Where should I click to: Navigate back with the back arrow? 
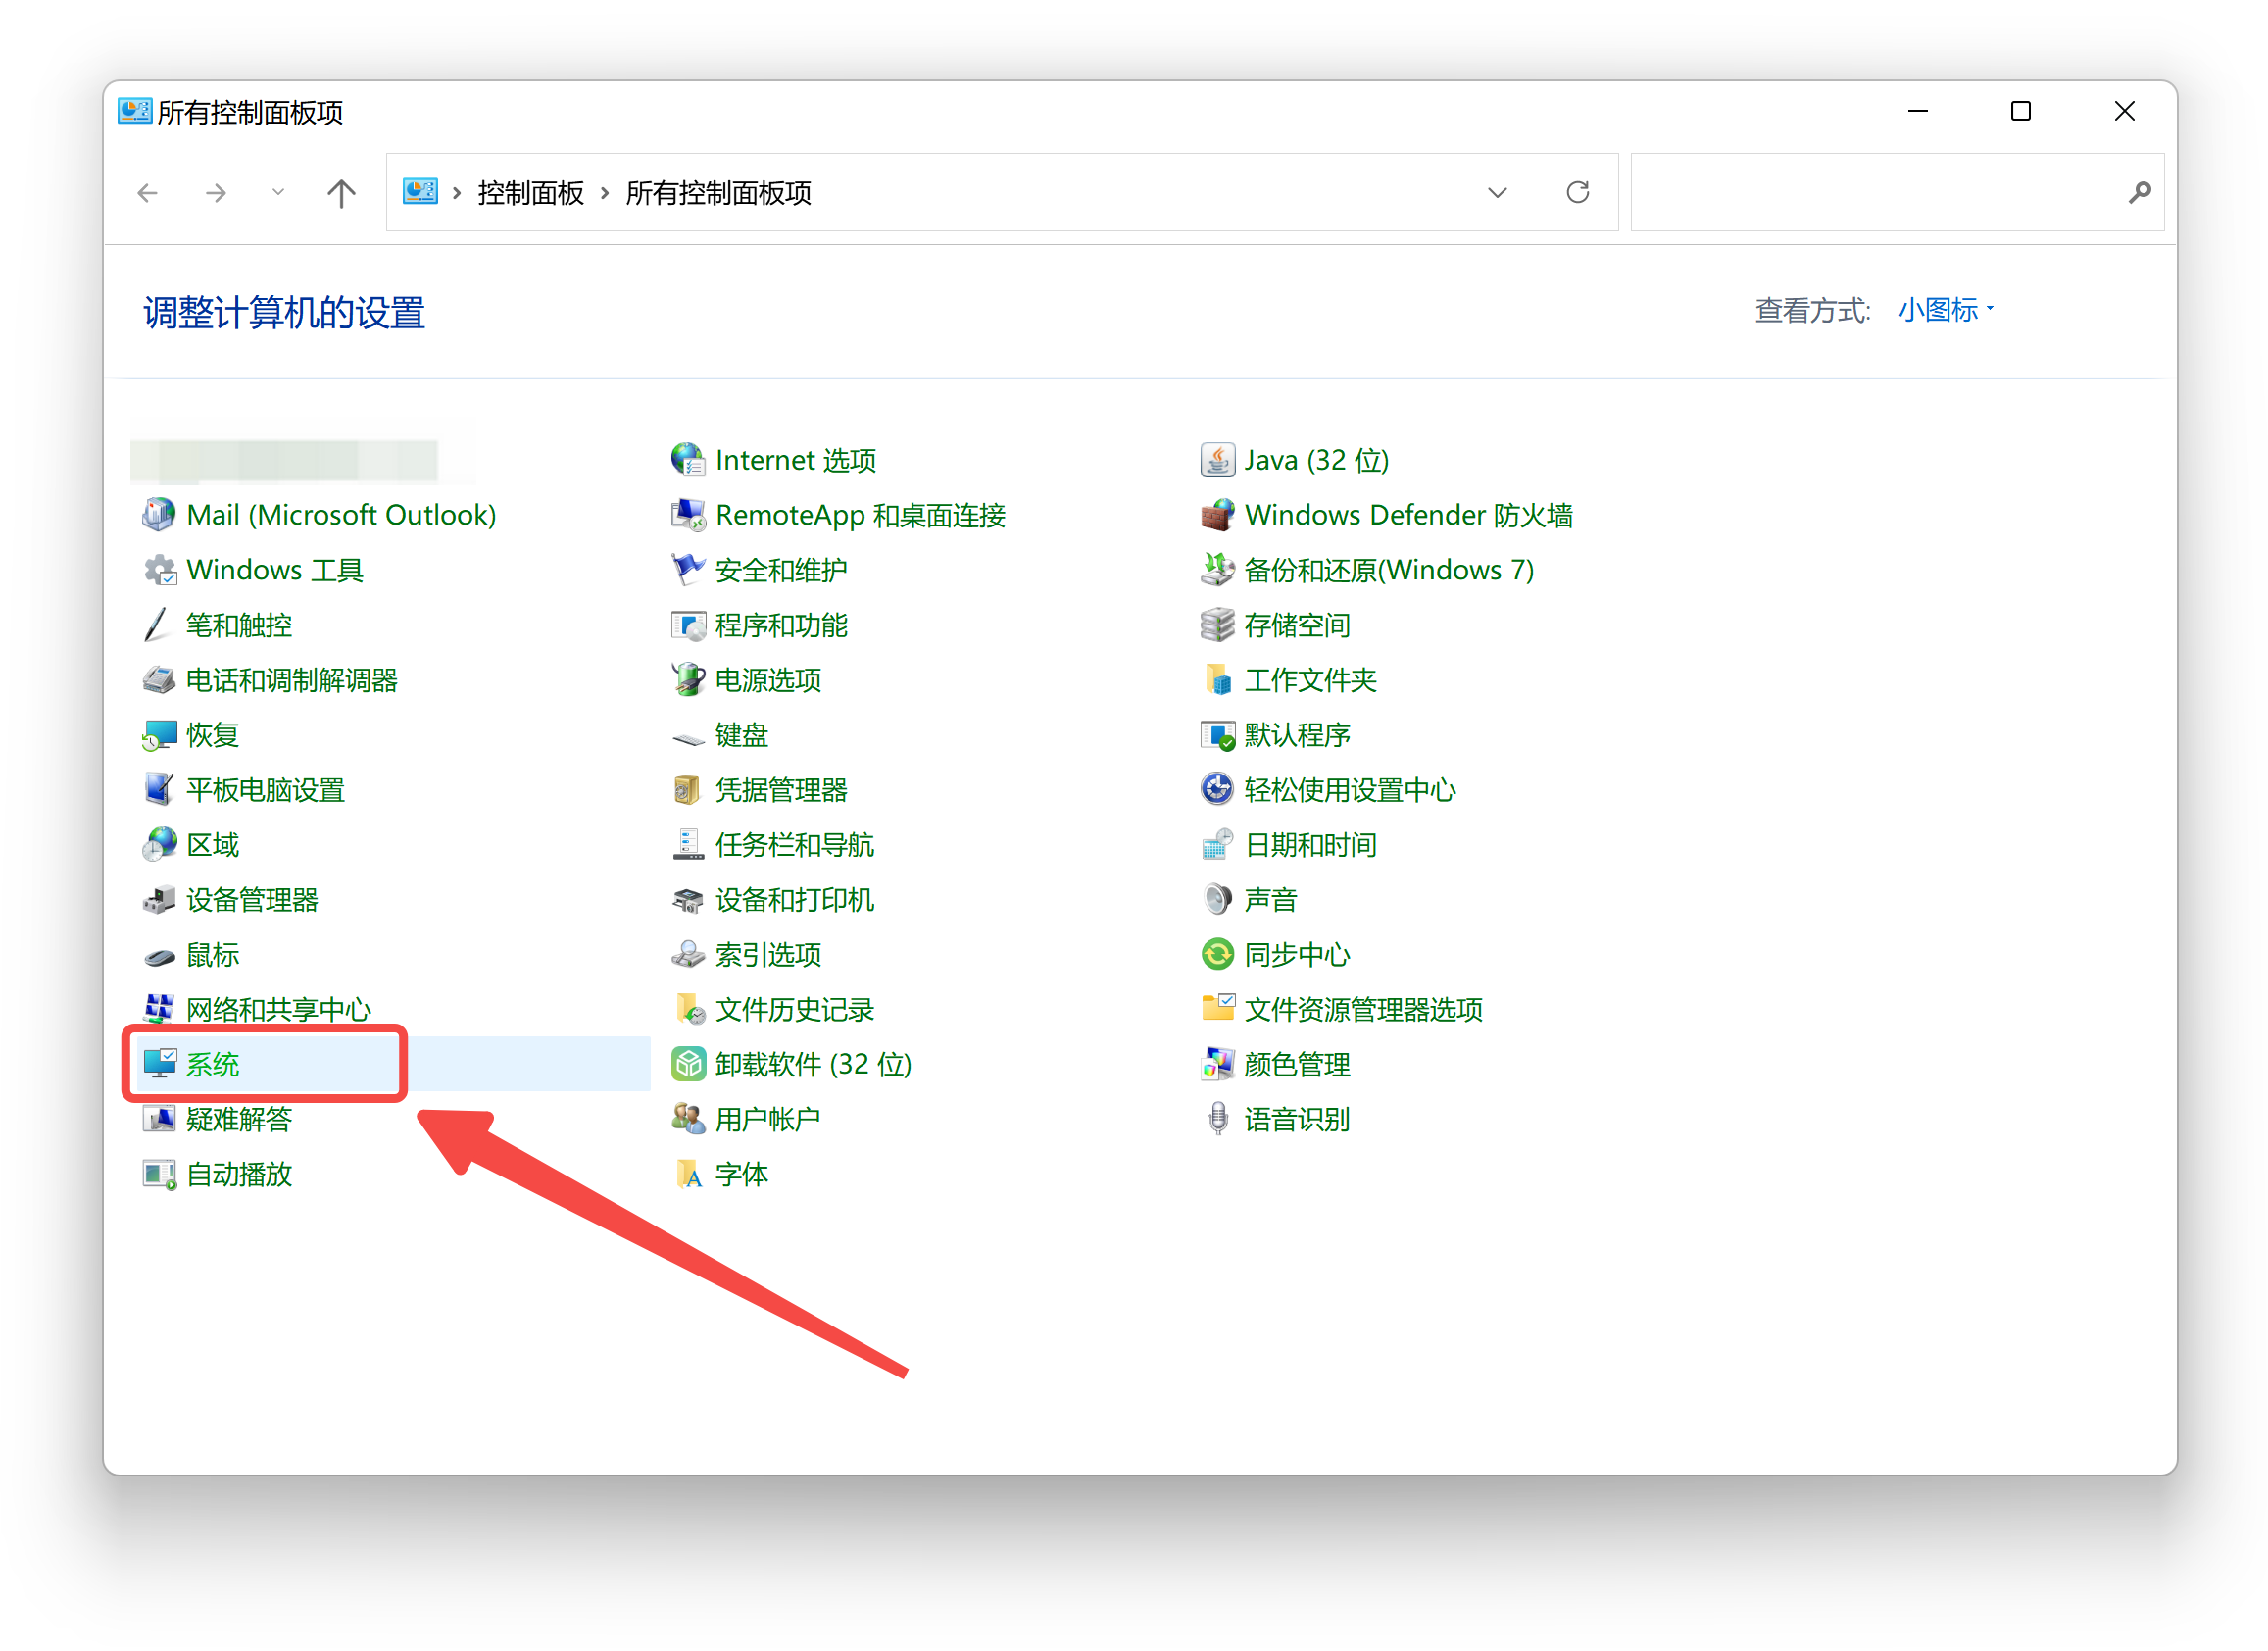point(148,193)
